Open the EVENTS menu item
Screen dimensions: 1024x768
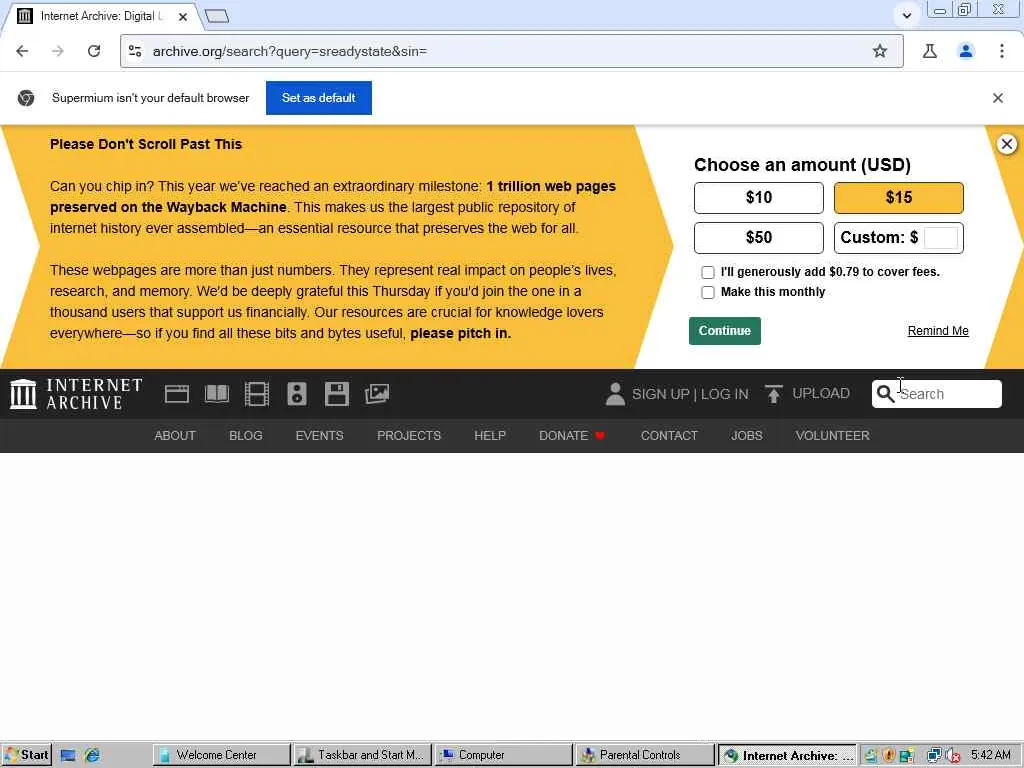tap(319, 436)
